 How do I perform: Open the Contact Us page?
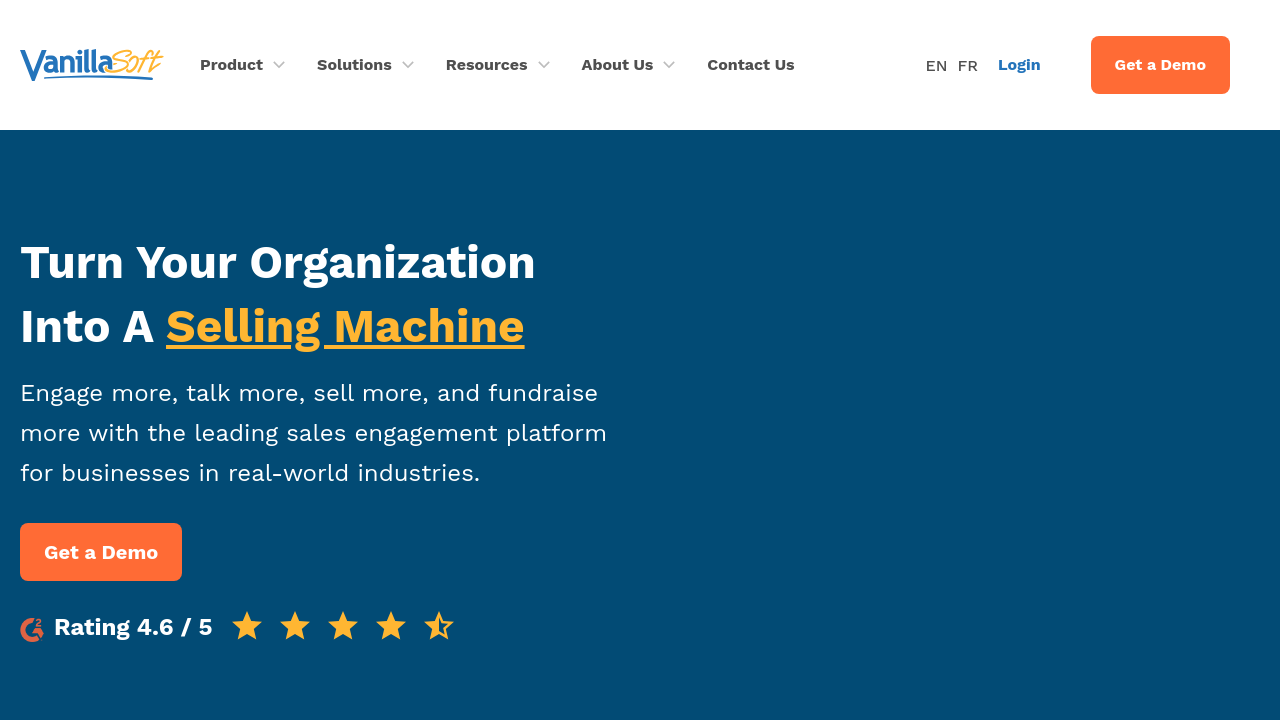click(750, 65)
